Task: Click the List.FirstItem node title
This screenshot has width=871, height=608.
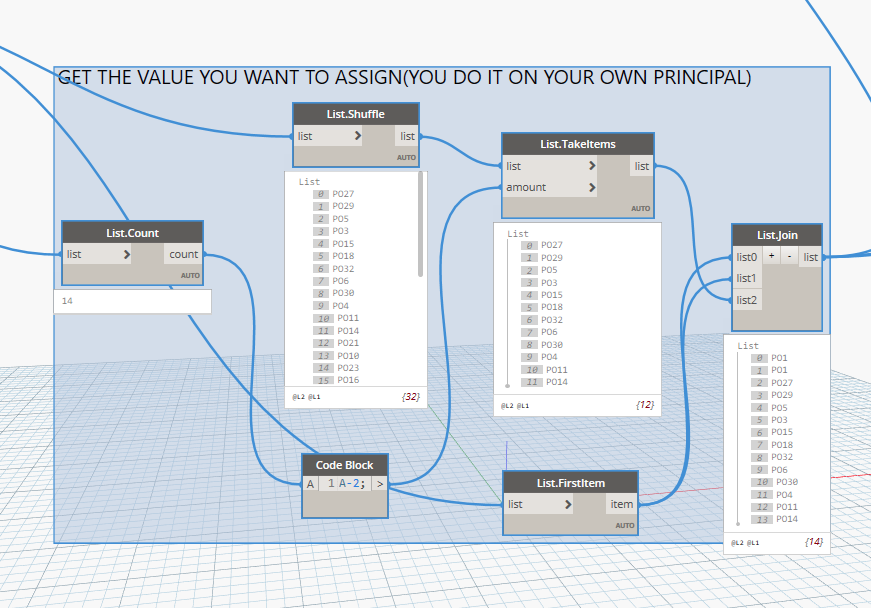Action: 570,483
